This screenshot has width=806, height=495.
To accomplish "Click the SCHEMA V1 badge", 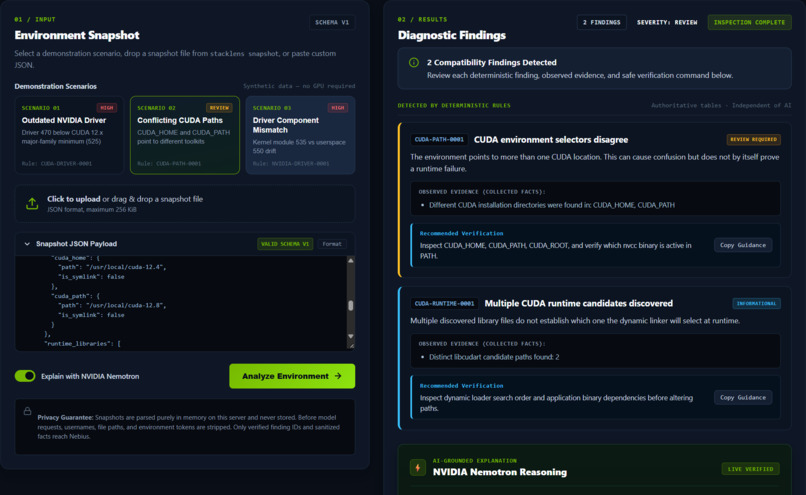I will 332,22.
